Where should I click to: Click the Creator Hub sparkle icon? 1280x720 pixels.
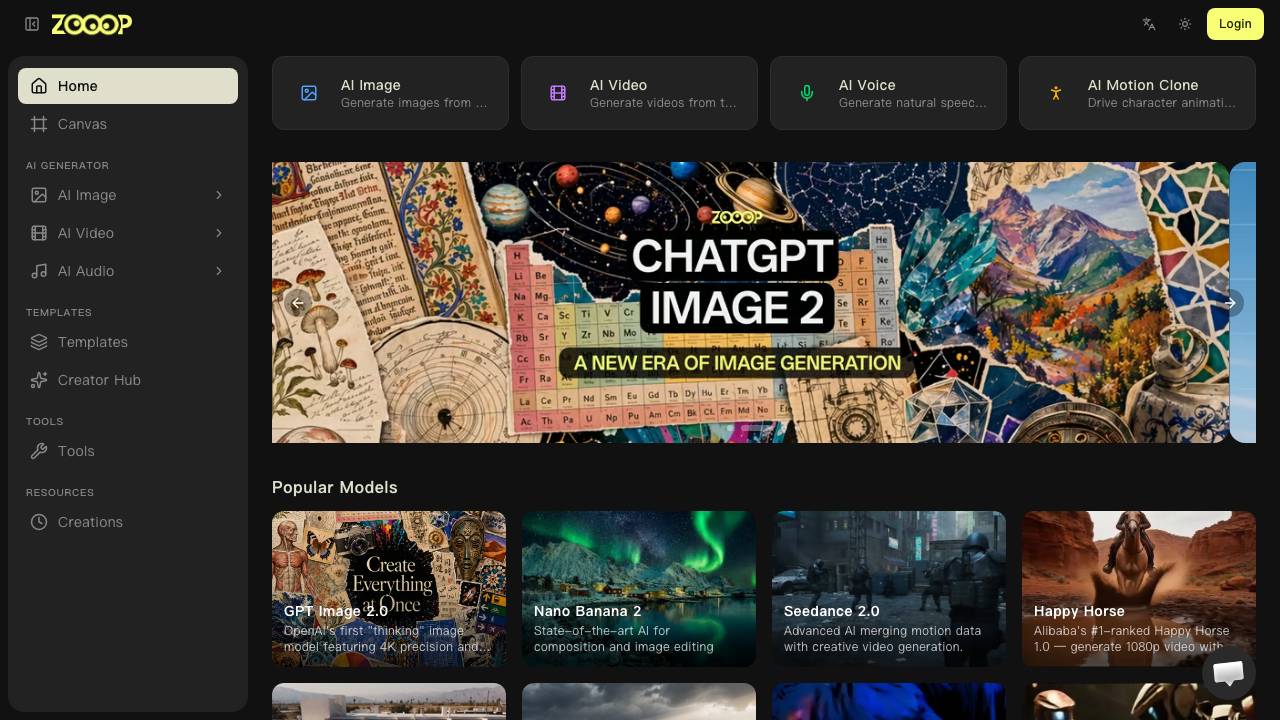39,380
